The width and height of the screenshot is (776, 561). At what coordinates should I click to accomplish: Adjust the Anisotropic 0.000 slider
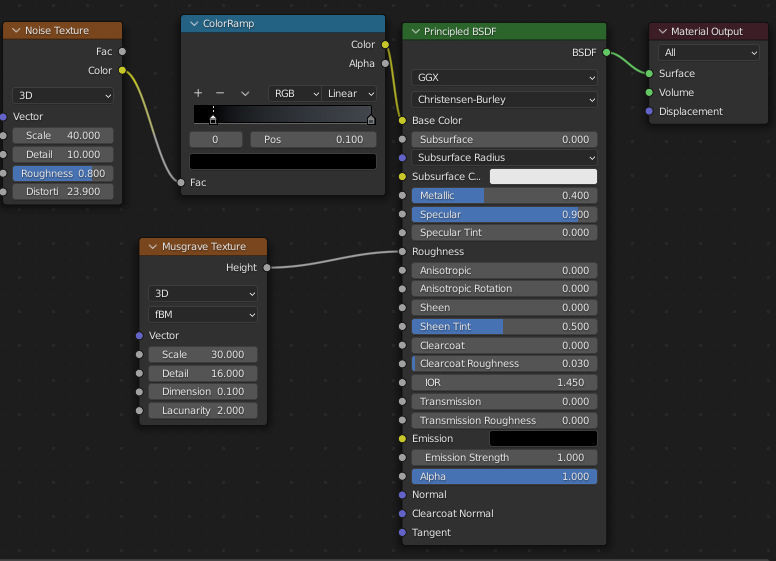coord(504,271)
